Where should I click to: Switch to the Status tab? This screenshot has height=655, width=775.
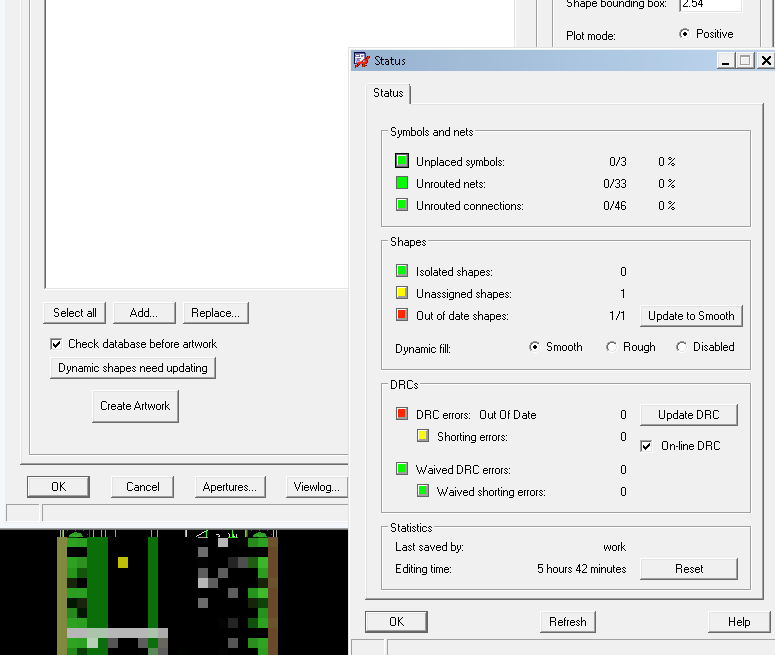pos(388,93)
